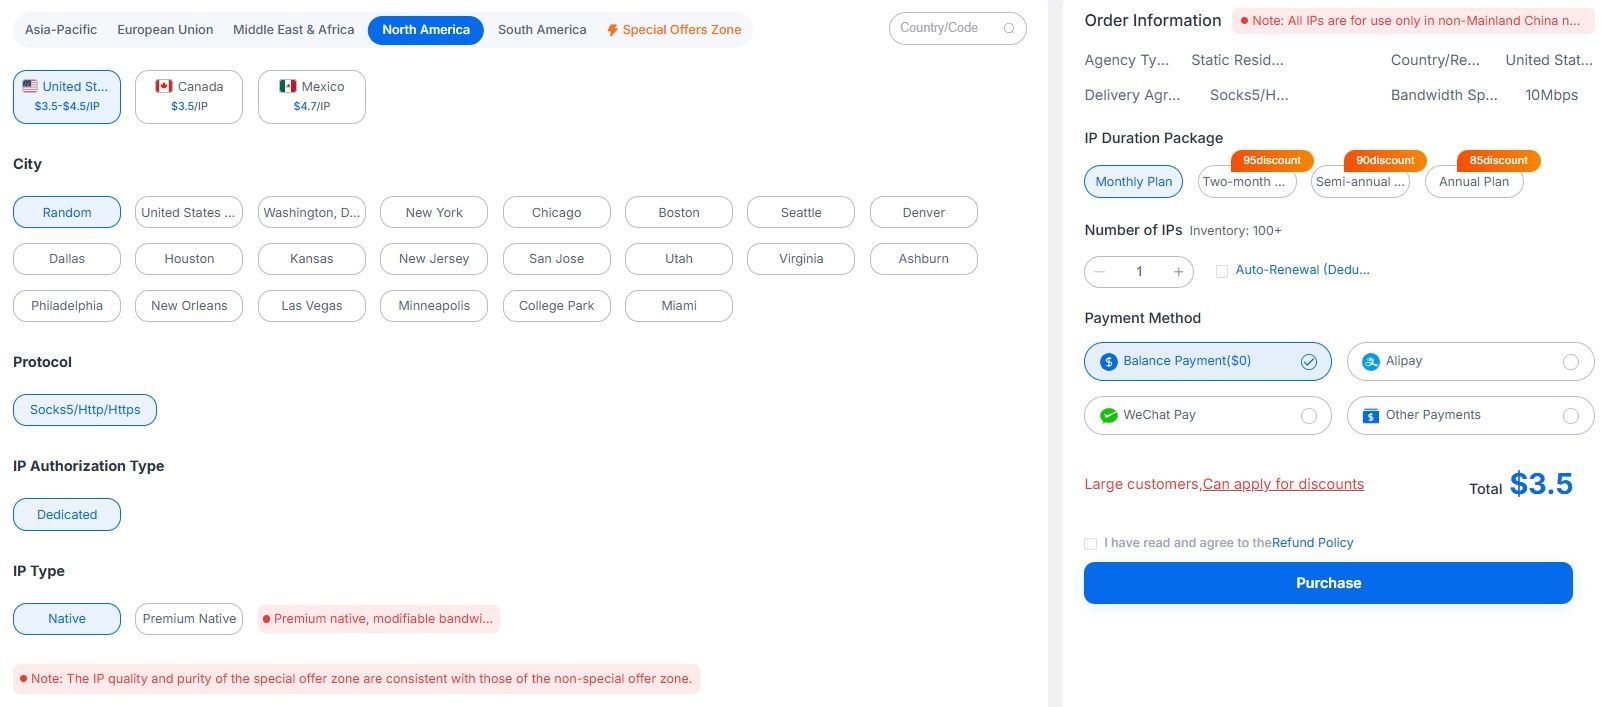Pick the Las Vegas city option
The height and width of the screenshot is (707, 1607).
click(312, 306)
